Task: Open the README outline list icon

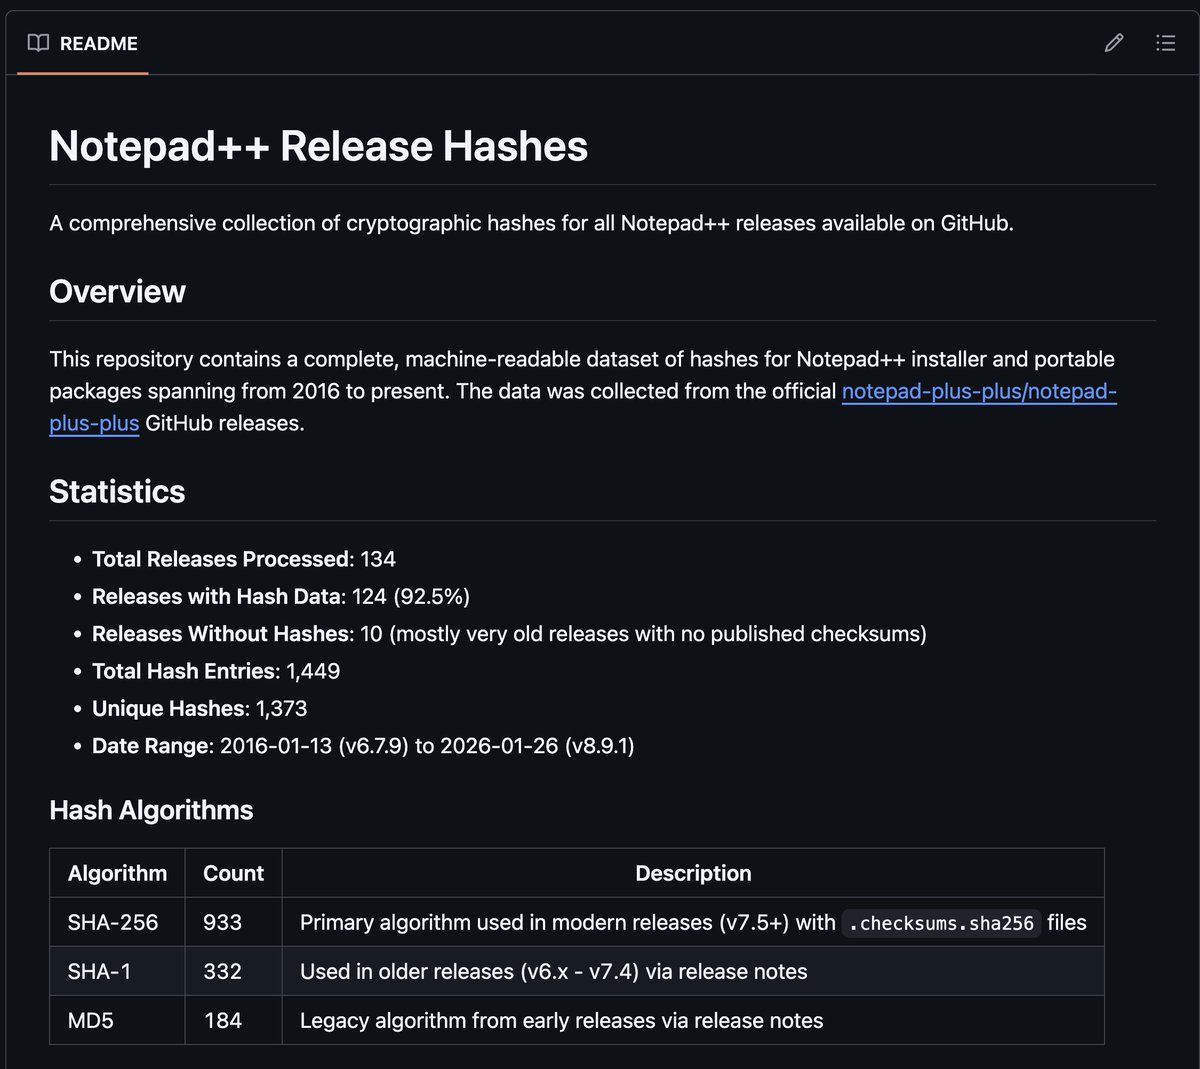Action: click(x=1165, y=43)
